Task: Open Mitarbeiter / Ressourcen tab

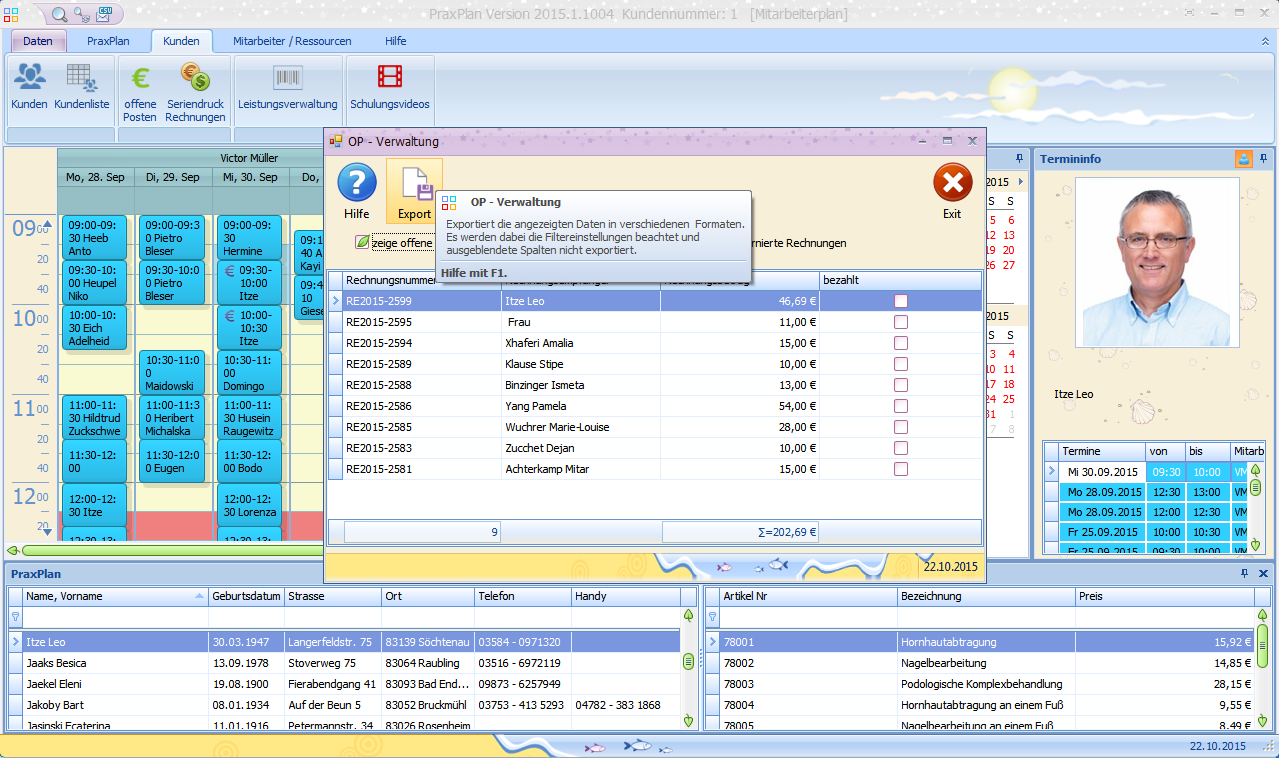Action: tap(292, 41)
